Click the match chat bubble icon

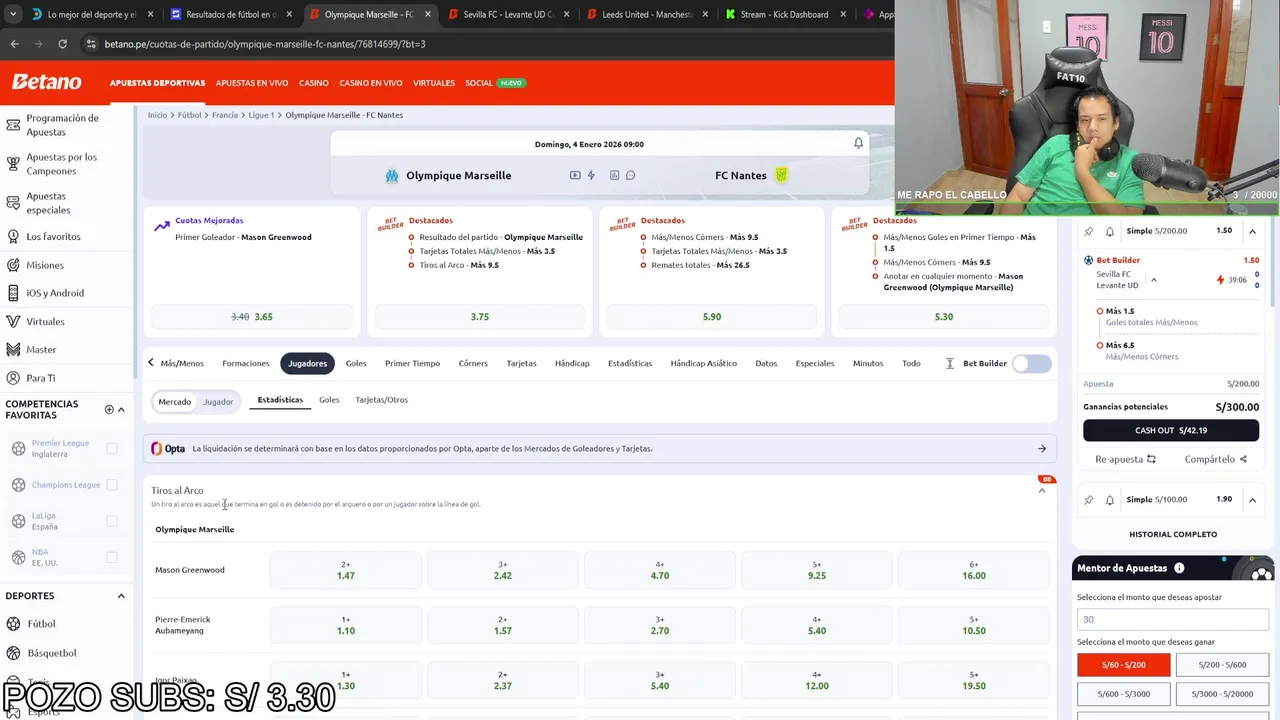630,175
